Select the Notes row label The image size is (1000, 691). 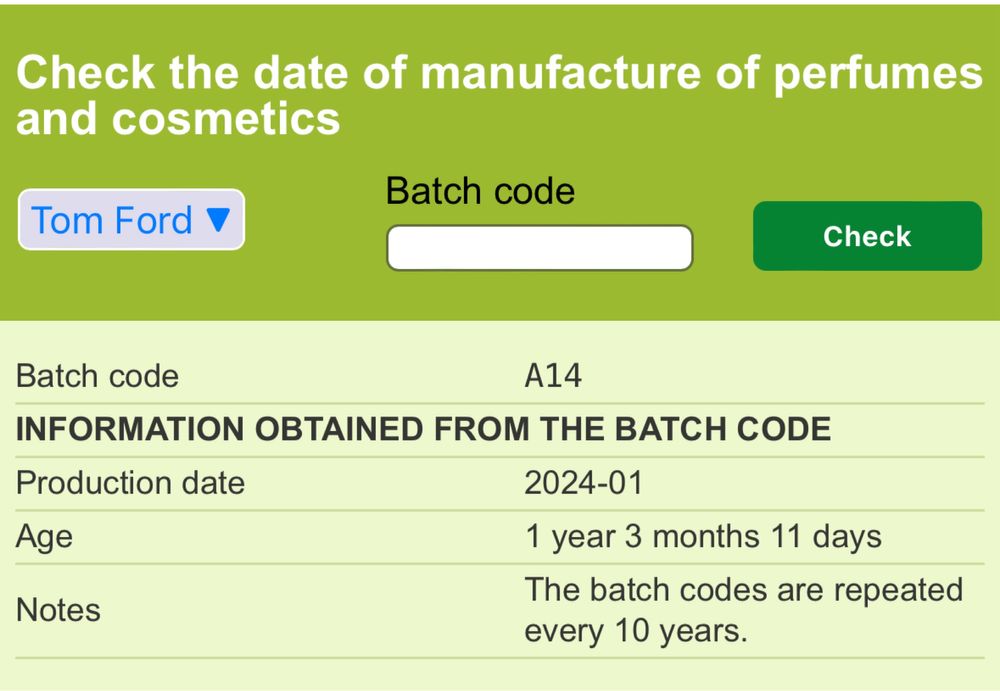coord(58,610)
